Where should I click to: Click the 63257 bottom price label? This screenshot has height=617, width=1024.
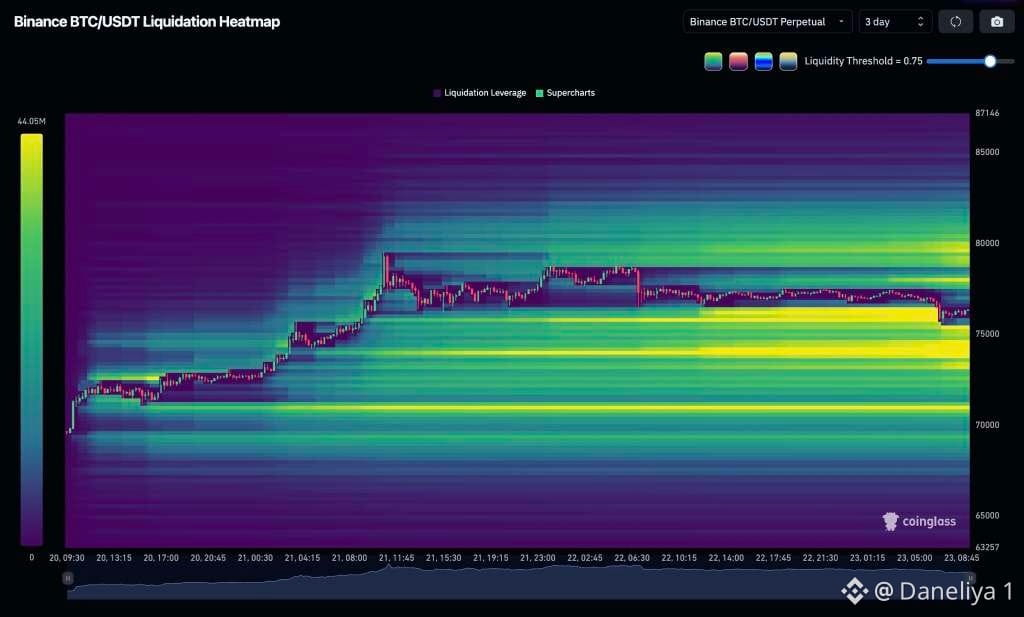pos(987,547)
